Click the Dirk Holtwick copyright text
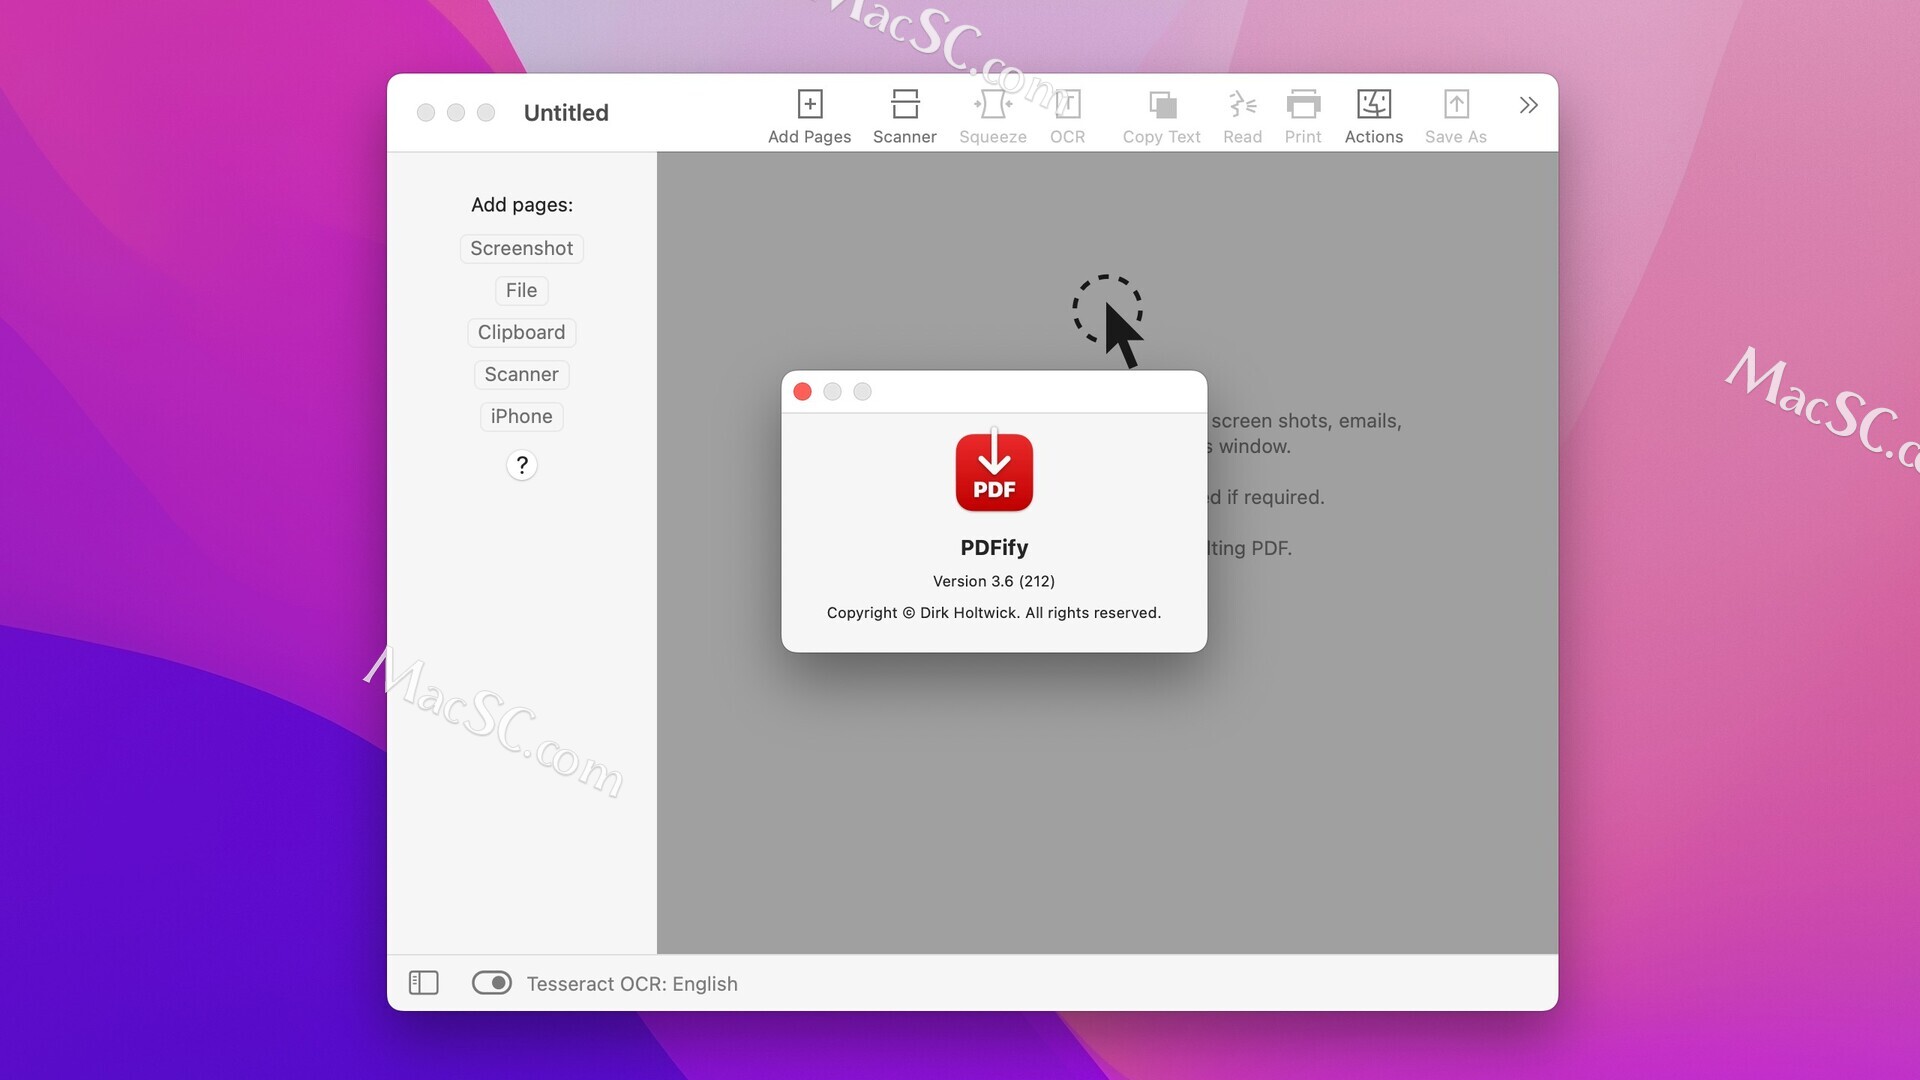Image resolution: width=1920 pixels, height=1080 pixels. 994,613
